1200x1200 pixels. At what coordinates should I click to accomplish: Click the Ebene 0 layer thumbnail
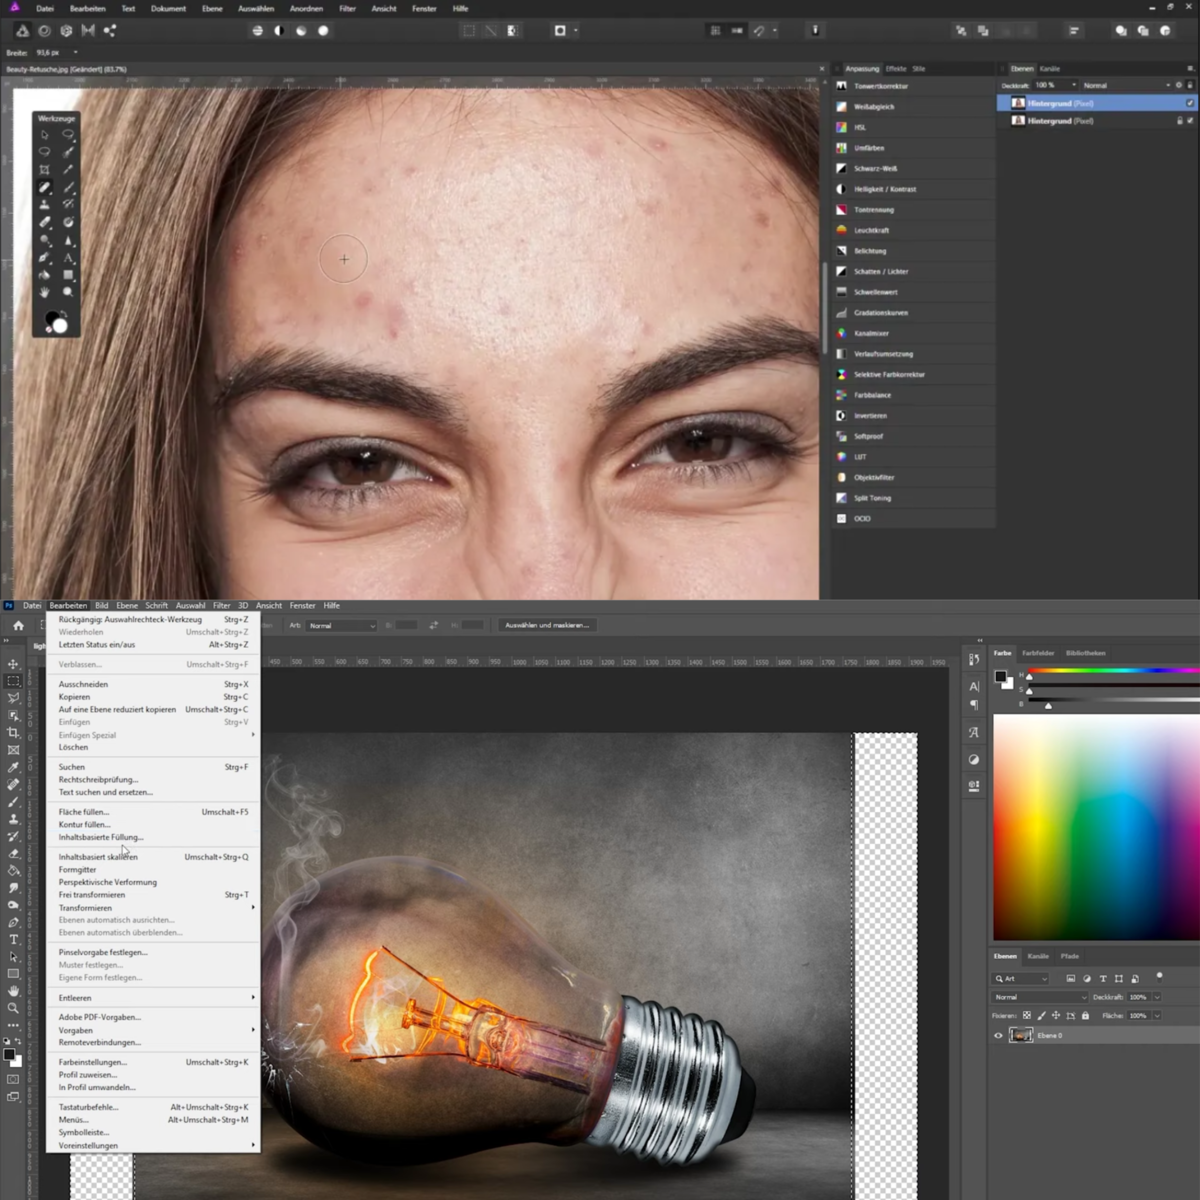[x=1021, y=1036]
